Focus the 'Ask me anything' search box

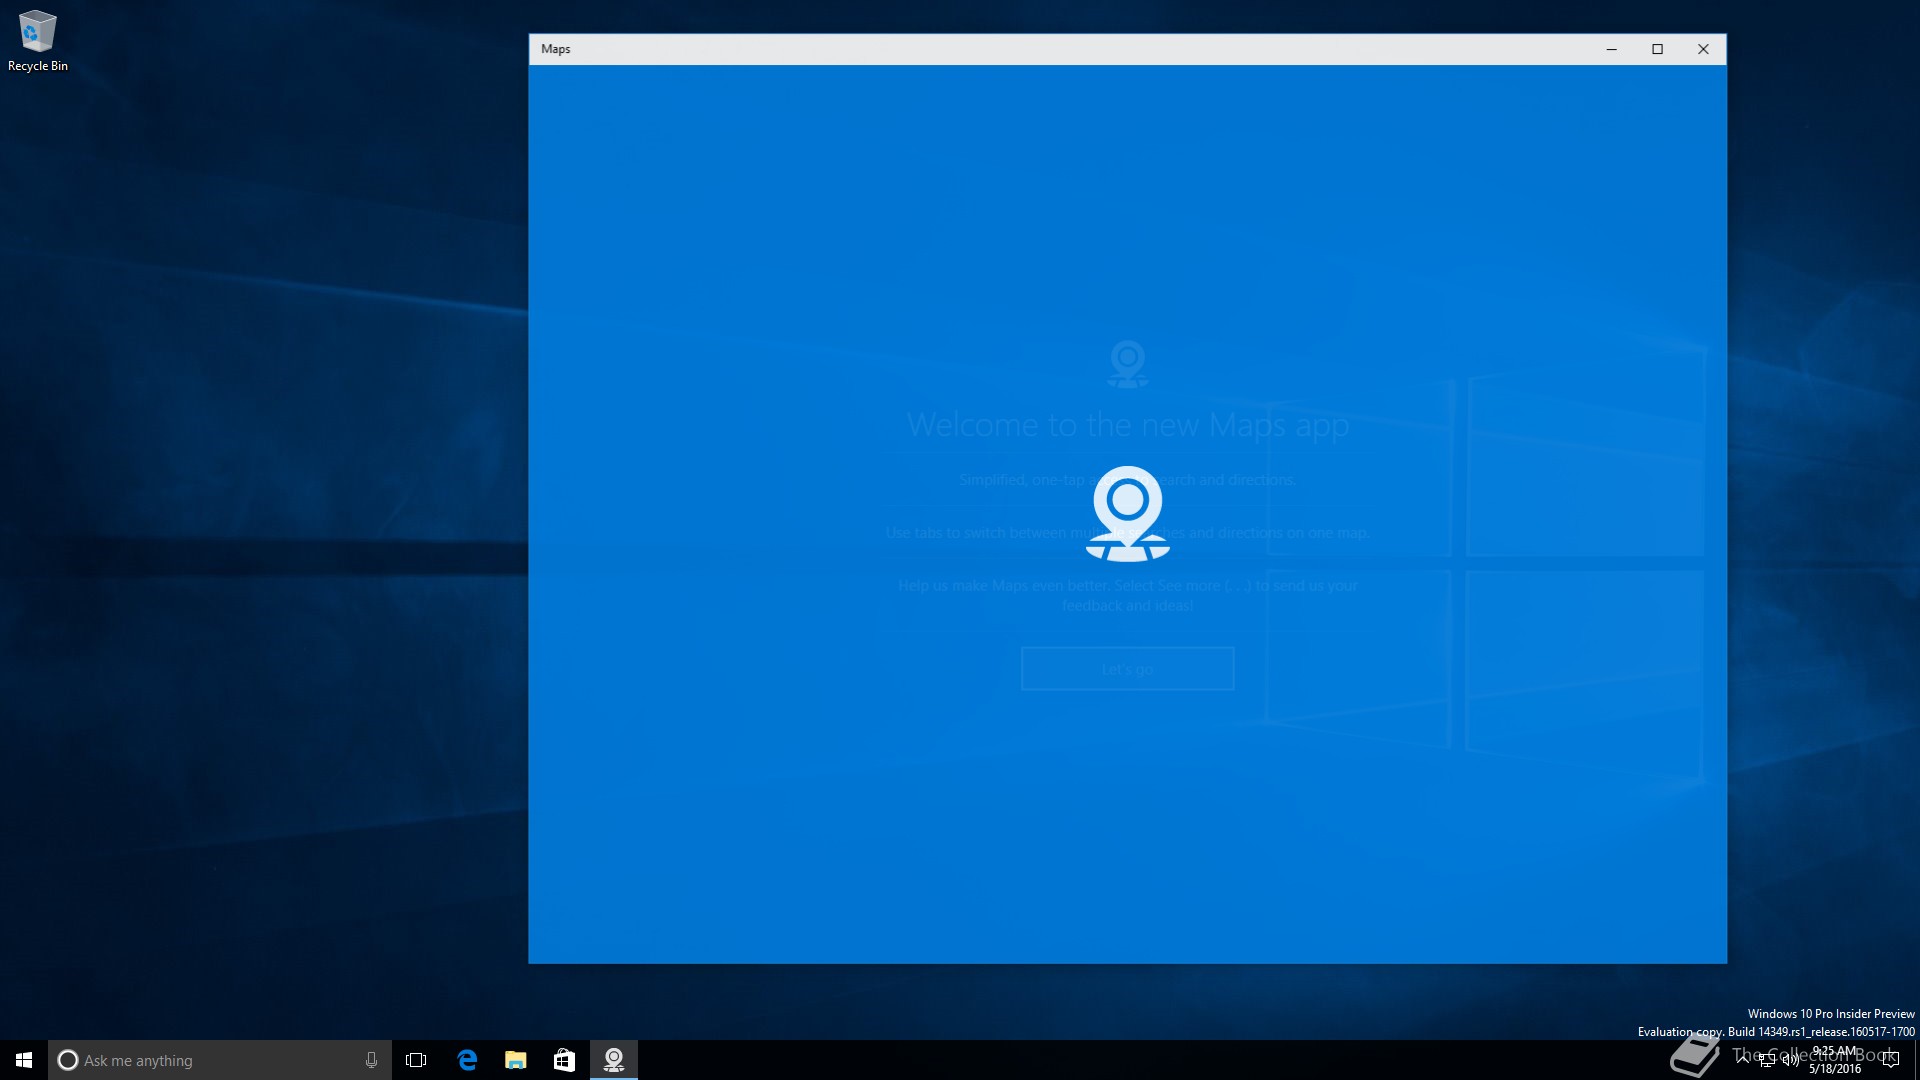(219, 1060)
